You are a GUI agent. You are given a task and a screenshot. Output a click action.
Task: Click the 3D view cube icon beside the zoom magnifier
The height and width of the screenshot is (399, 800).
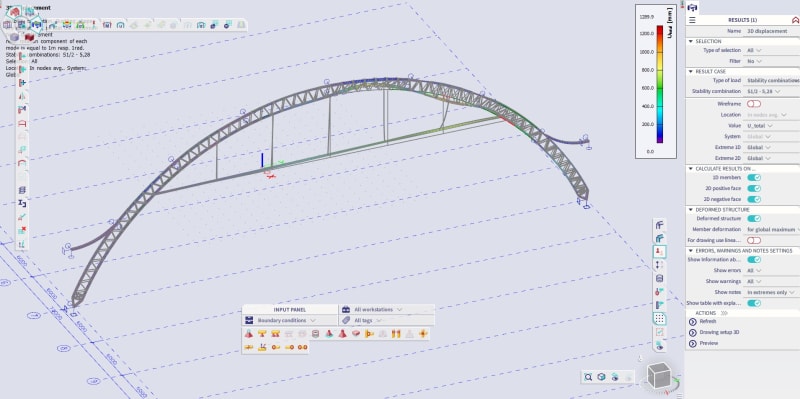(x=602, y=377)
